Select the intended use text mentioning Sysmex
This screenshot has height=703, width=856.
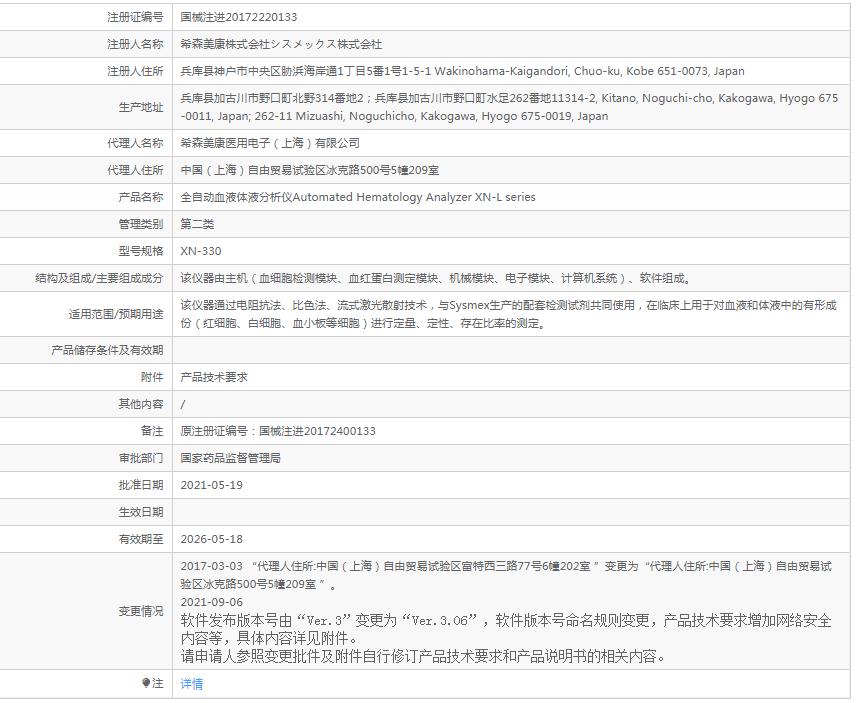509,314
